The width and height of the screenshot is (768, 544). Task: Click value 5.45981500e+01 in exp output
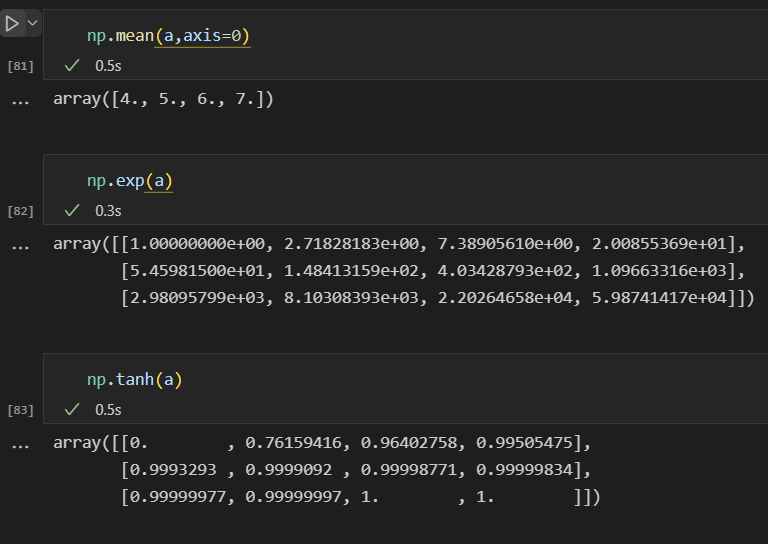tap(197, 270)
